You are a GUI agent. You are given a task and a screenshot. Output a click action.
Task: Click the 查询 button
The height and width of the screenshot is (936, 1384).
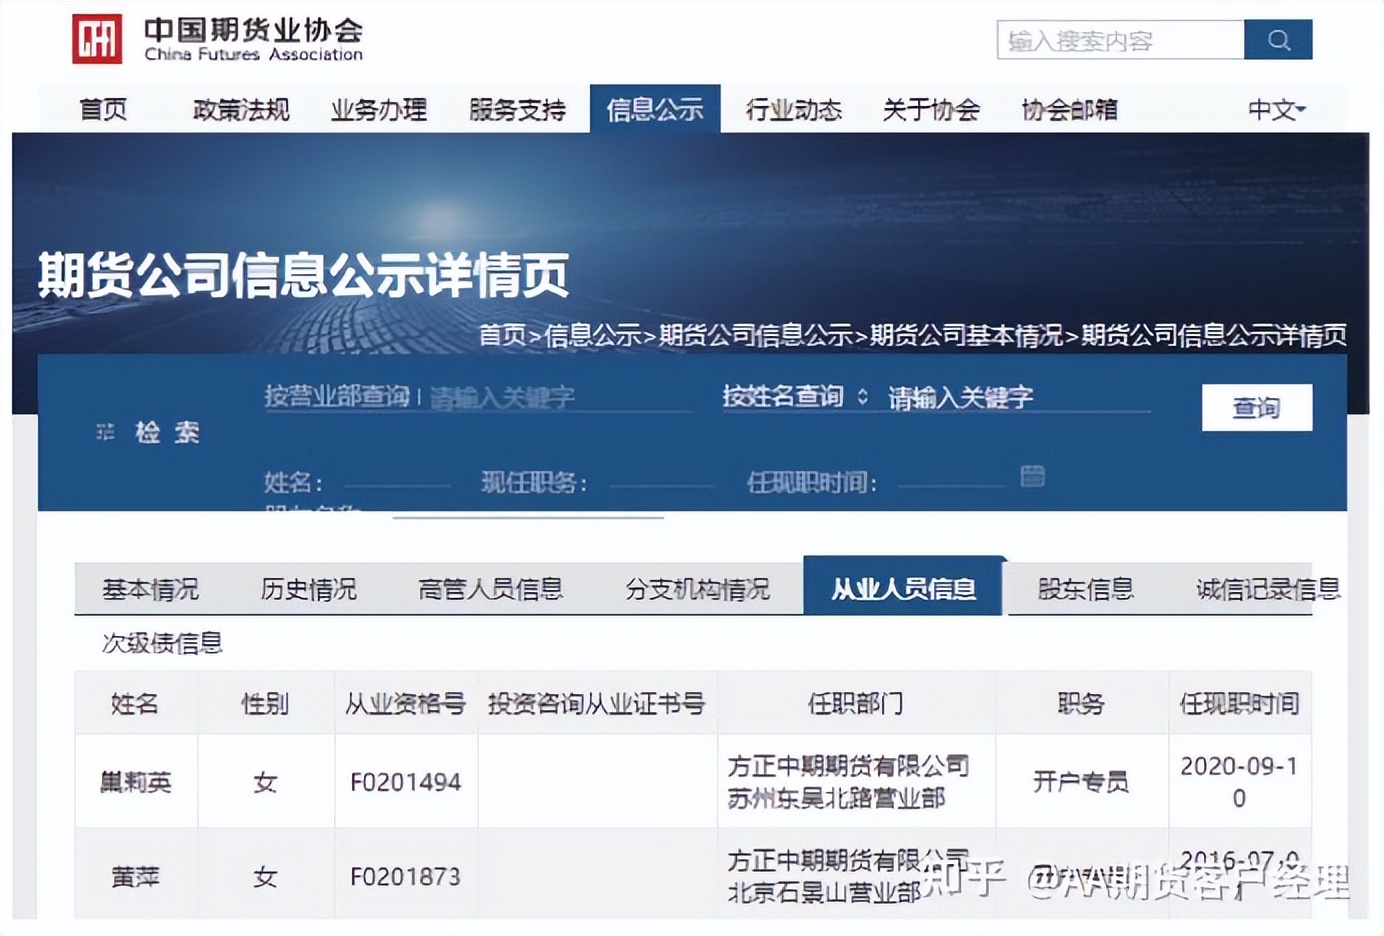click(1257, 408)
